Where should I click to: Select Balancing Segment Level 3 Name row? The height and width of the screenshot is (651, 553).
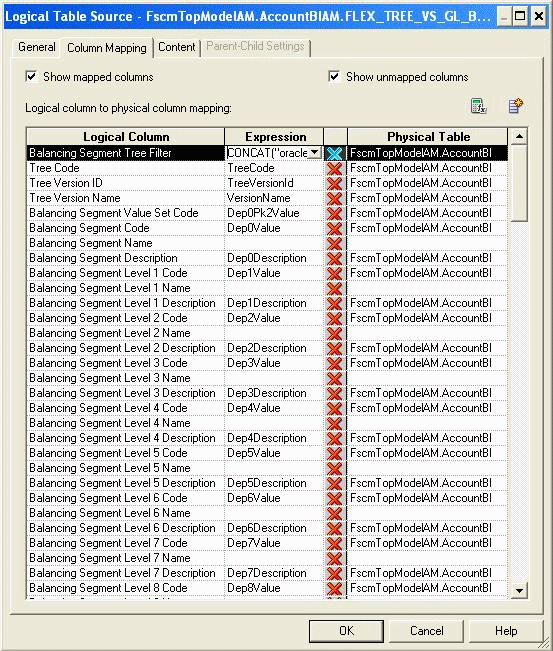[x=125, y=378]
